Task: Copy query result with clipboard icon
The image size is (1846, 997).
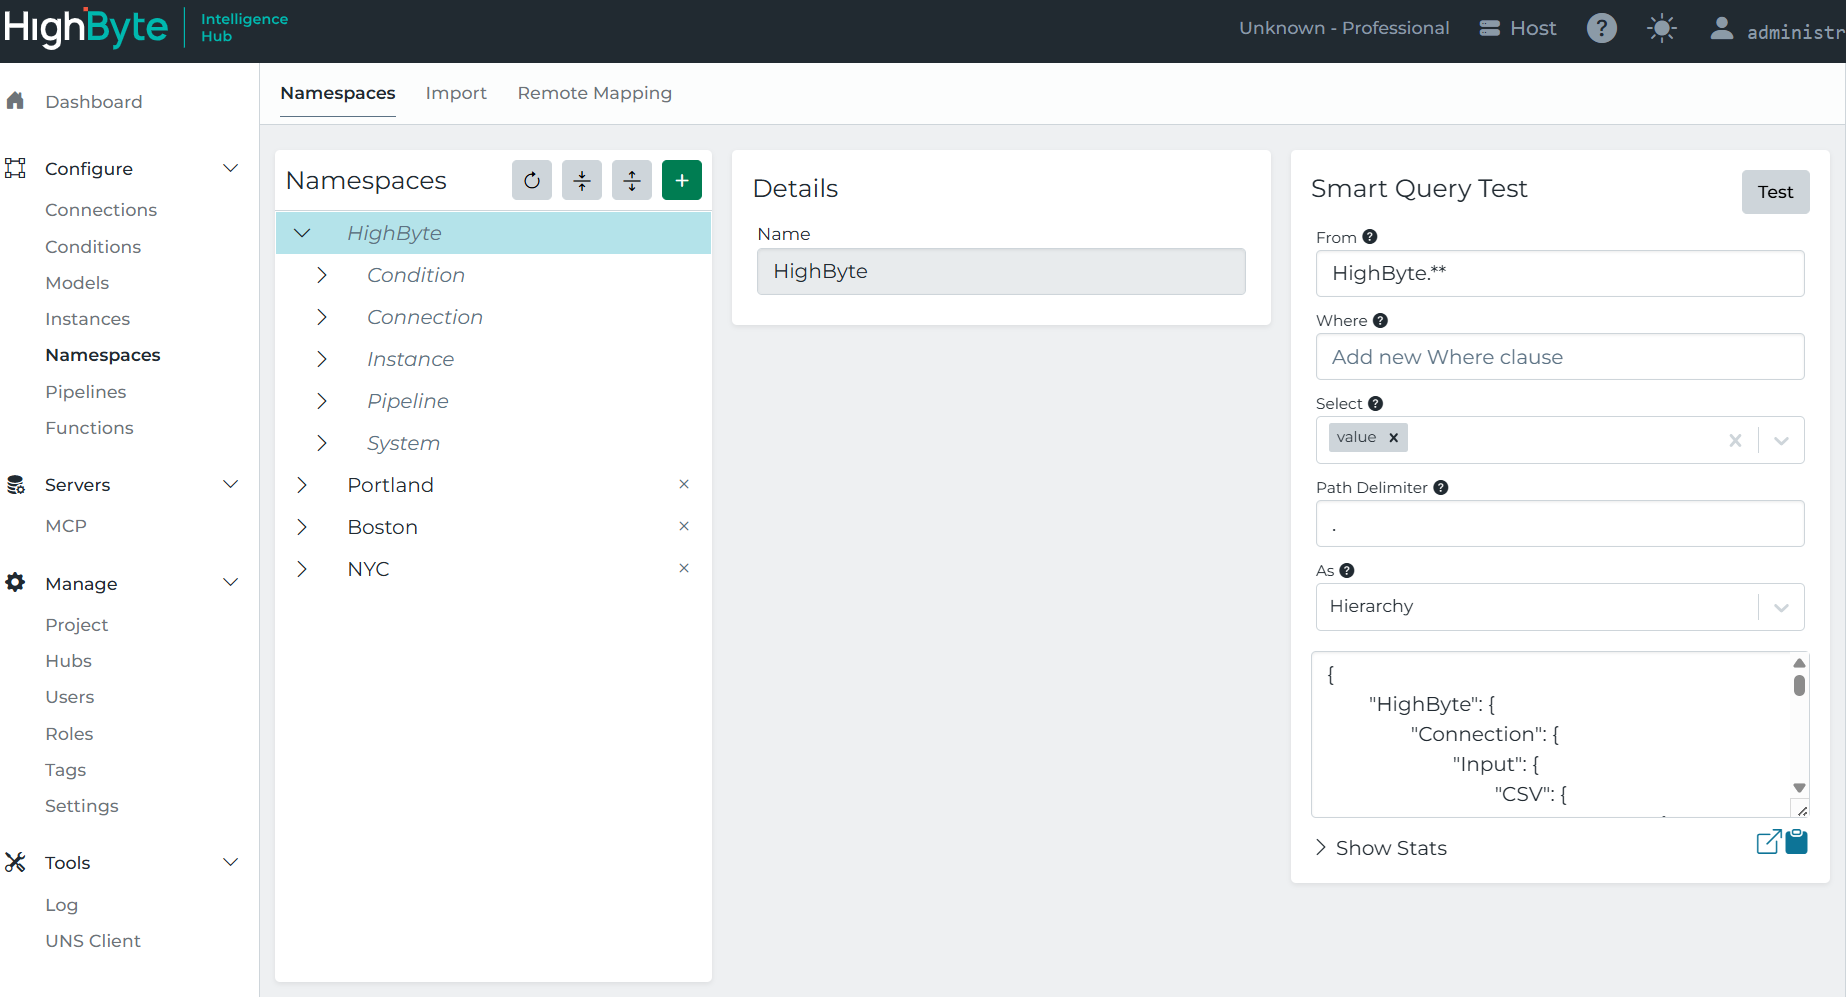Action: [1797, 842]
